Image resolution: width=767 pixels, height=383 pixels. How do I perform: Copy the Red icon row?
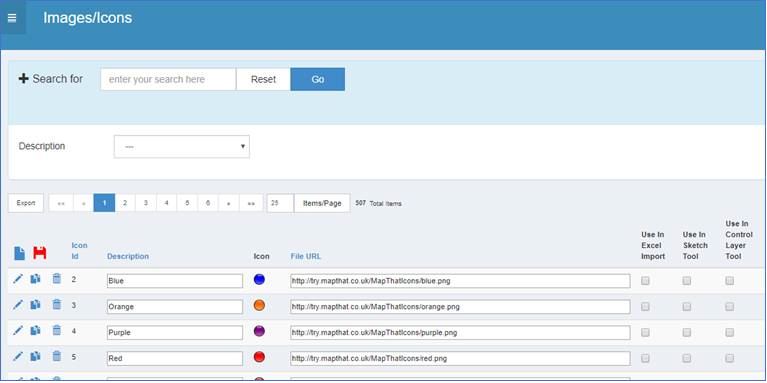point(35,356)
